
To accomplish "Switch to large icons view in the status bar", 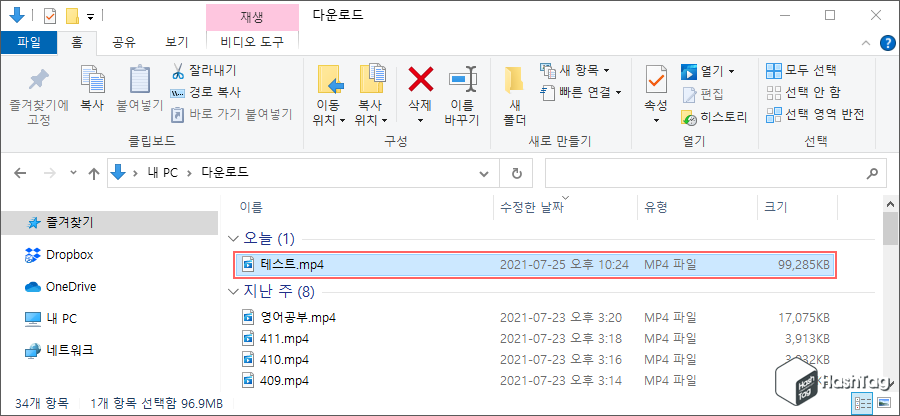I will point(884,402).
